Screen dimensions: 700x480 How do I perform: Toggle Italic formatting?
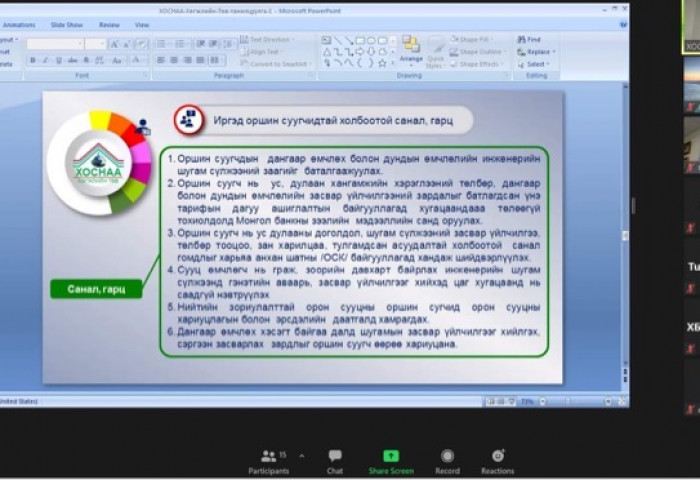click(45, 60)
